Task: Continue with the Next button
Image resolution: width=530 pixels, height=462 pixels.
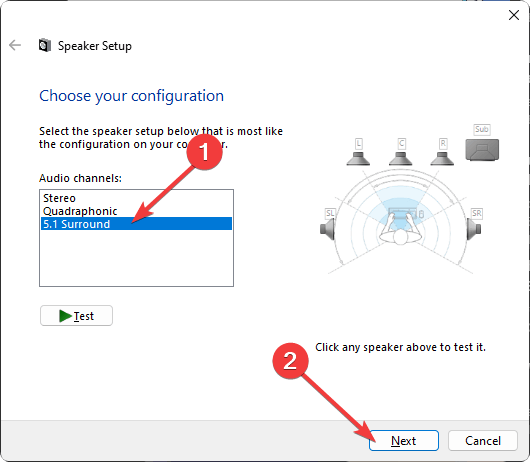Action: pos(404,440)
